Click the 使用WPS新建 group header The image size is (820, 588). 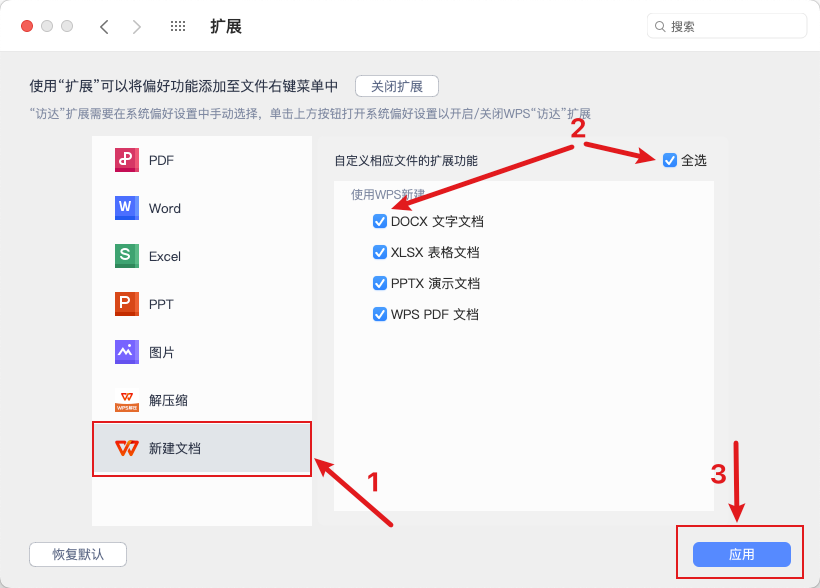(388, 195)
